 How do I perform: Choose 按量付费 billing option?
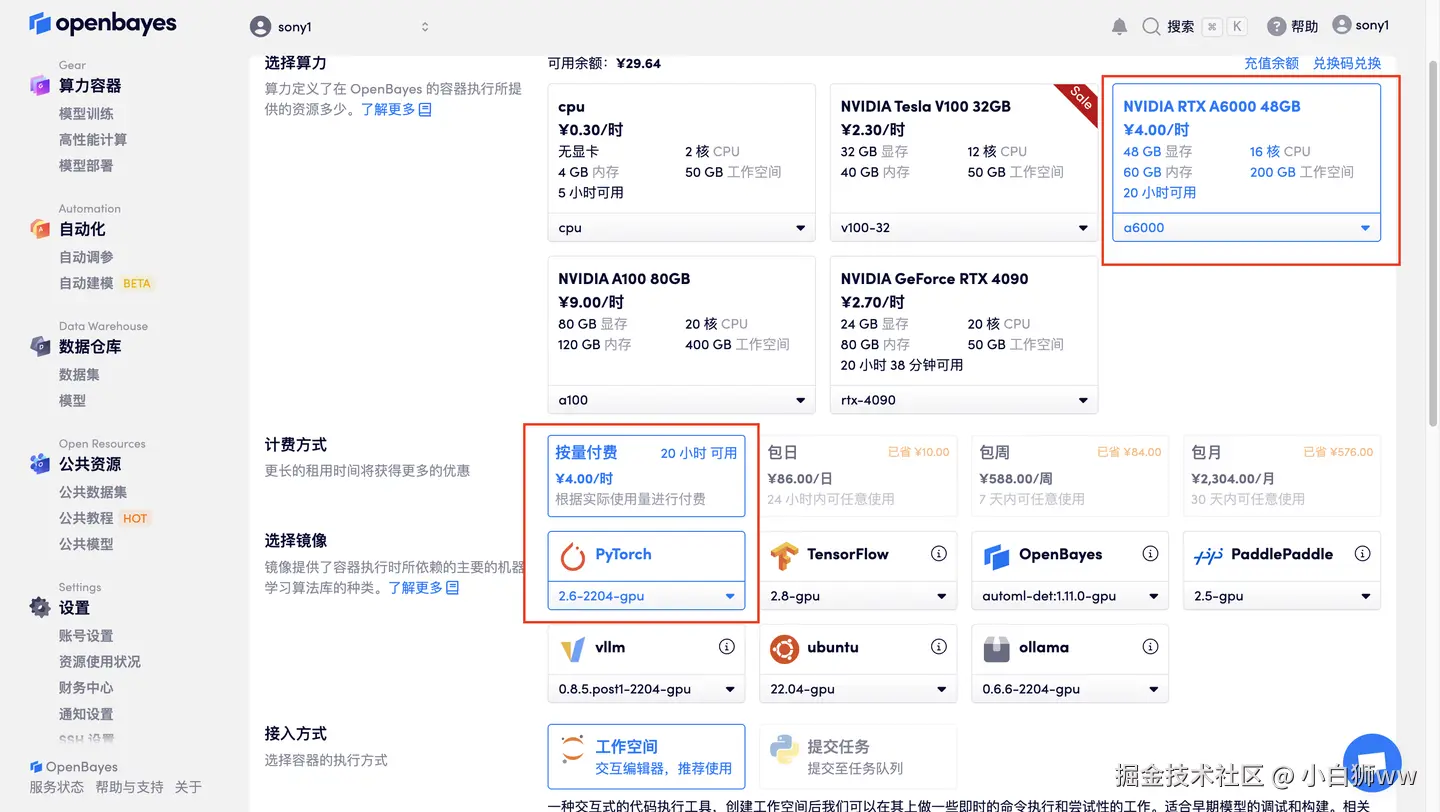[646, 475]
